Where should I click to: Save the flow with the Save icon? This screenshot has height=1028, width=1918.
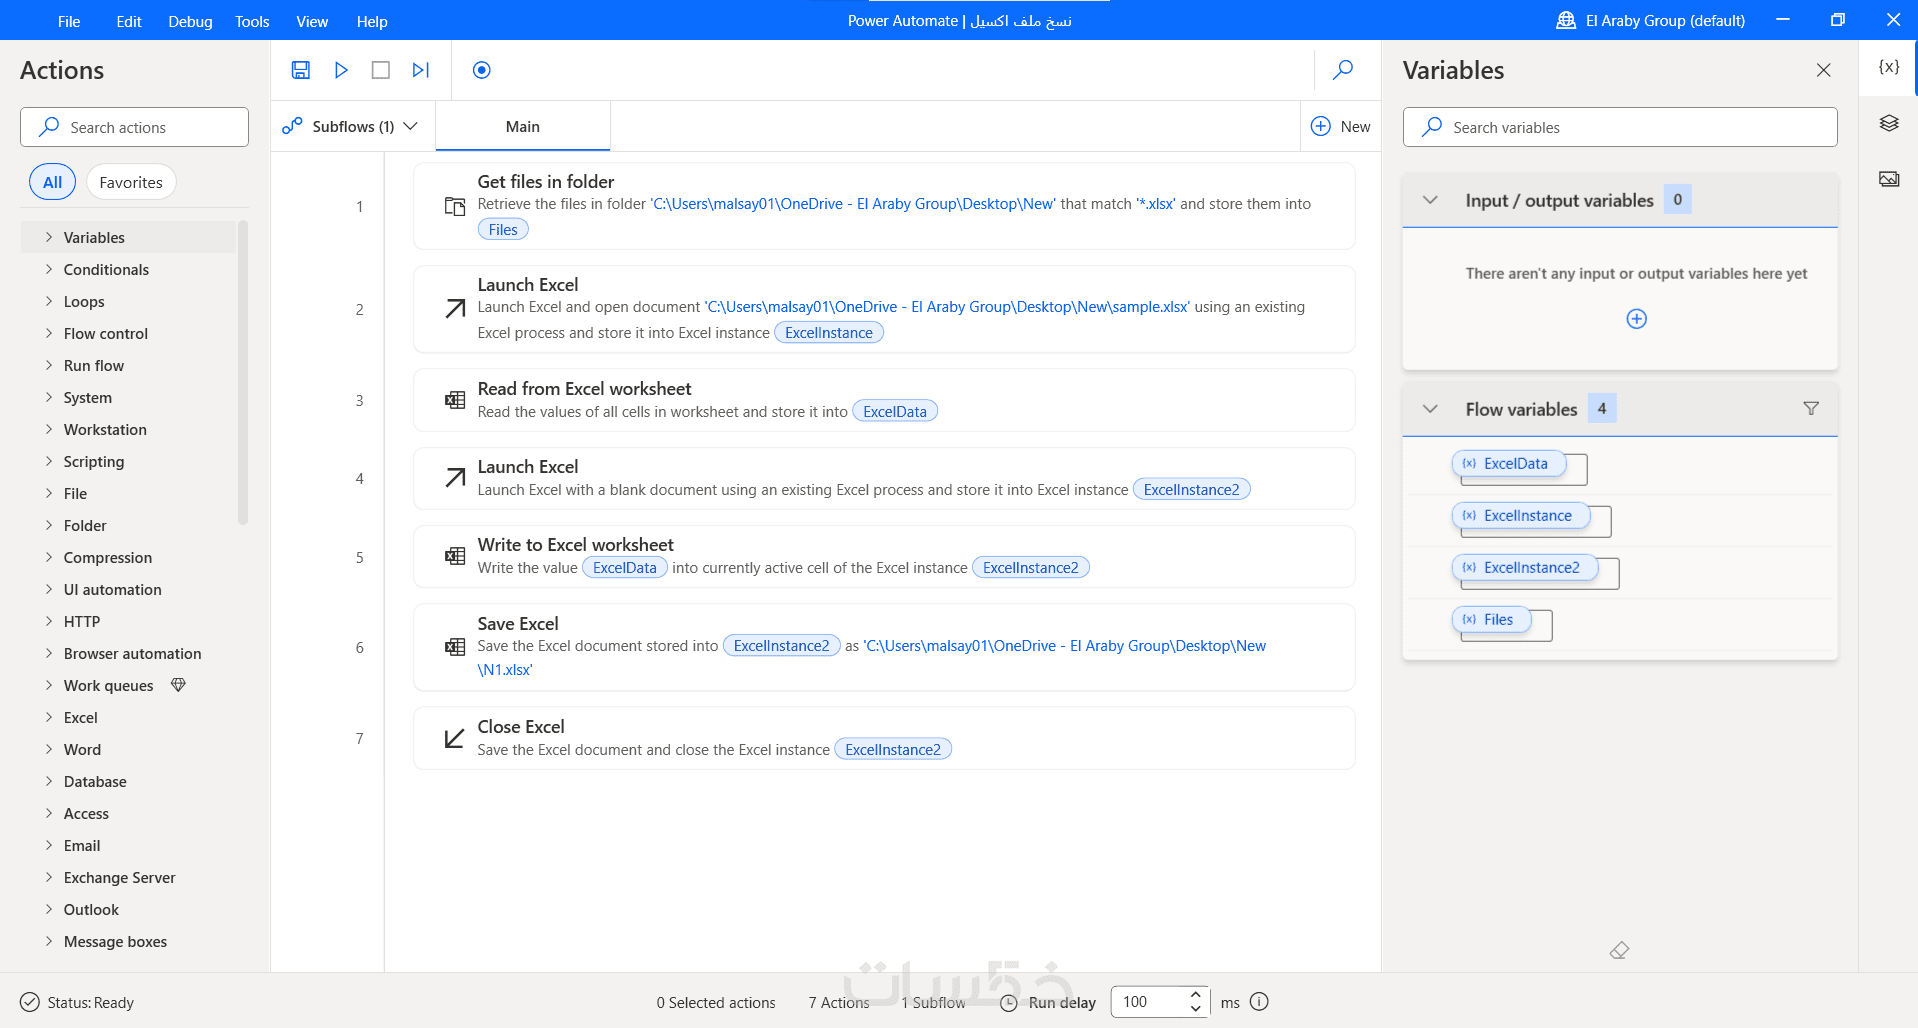click(301, 70)
